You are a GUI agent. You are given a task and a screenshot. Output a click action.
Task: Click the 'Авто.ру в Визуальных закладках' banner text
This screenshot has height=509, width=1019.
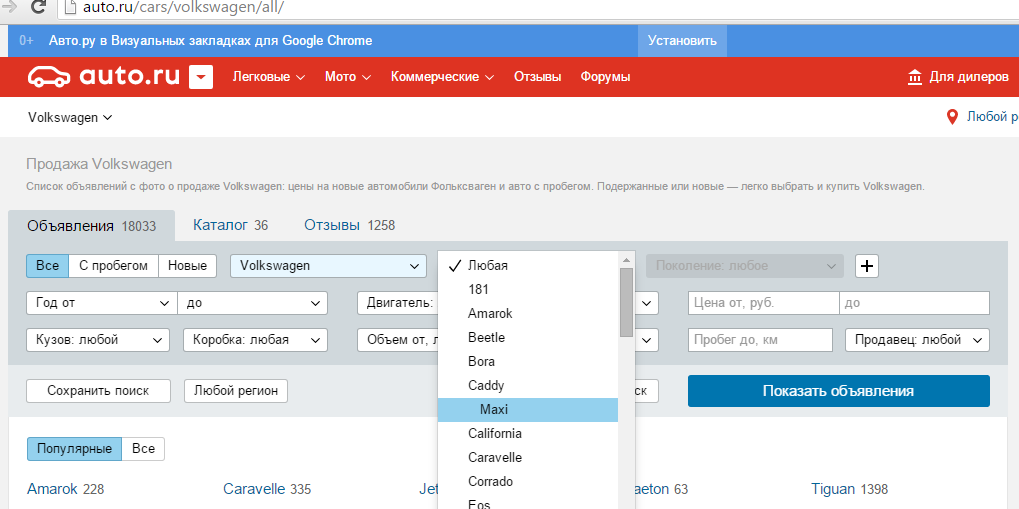(x=211, y=40)
